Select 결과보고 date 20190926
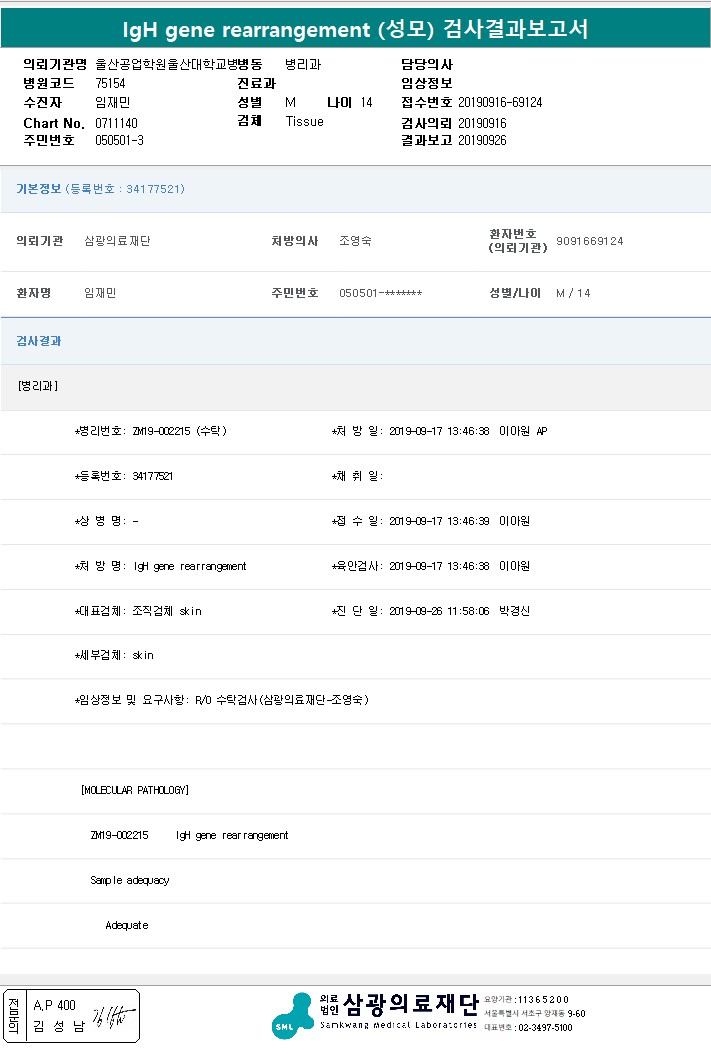This screenshot has width=711, height=1054. (x=483, y=140)
